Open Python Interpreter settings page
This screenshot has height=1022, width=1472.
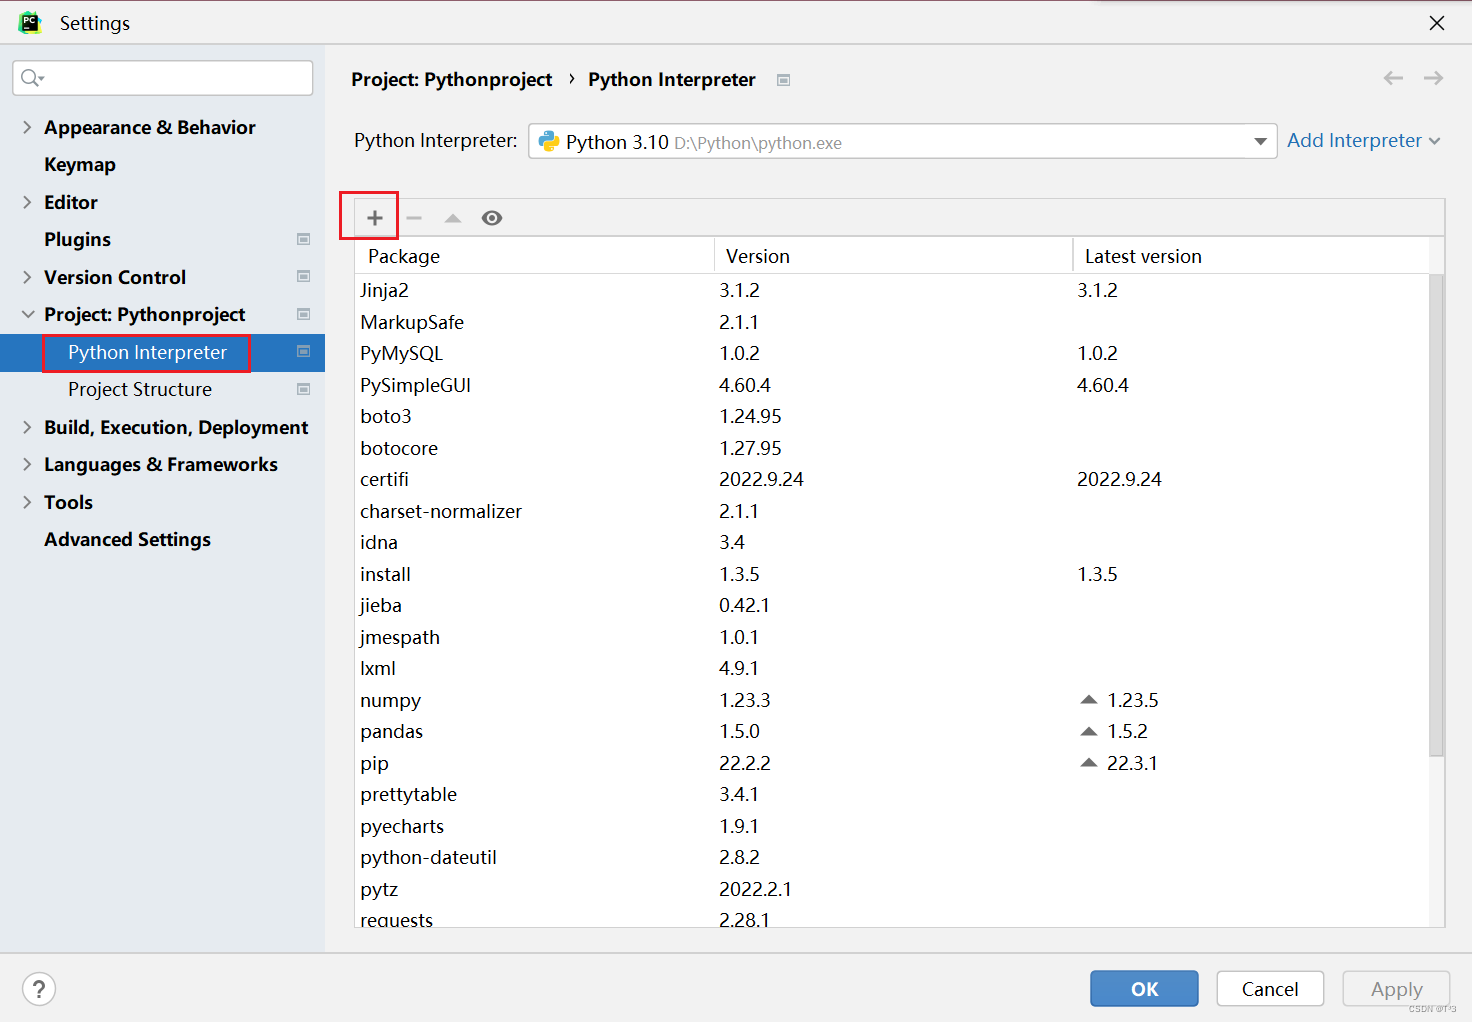(147, 352)
